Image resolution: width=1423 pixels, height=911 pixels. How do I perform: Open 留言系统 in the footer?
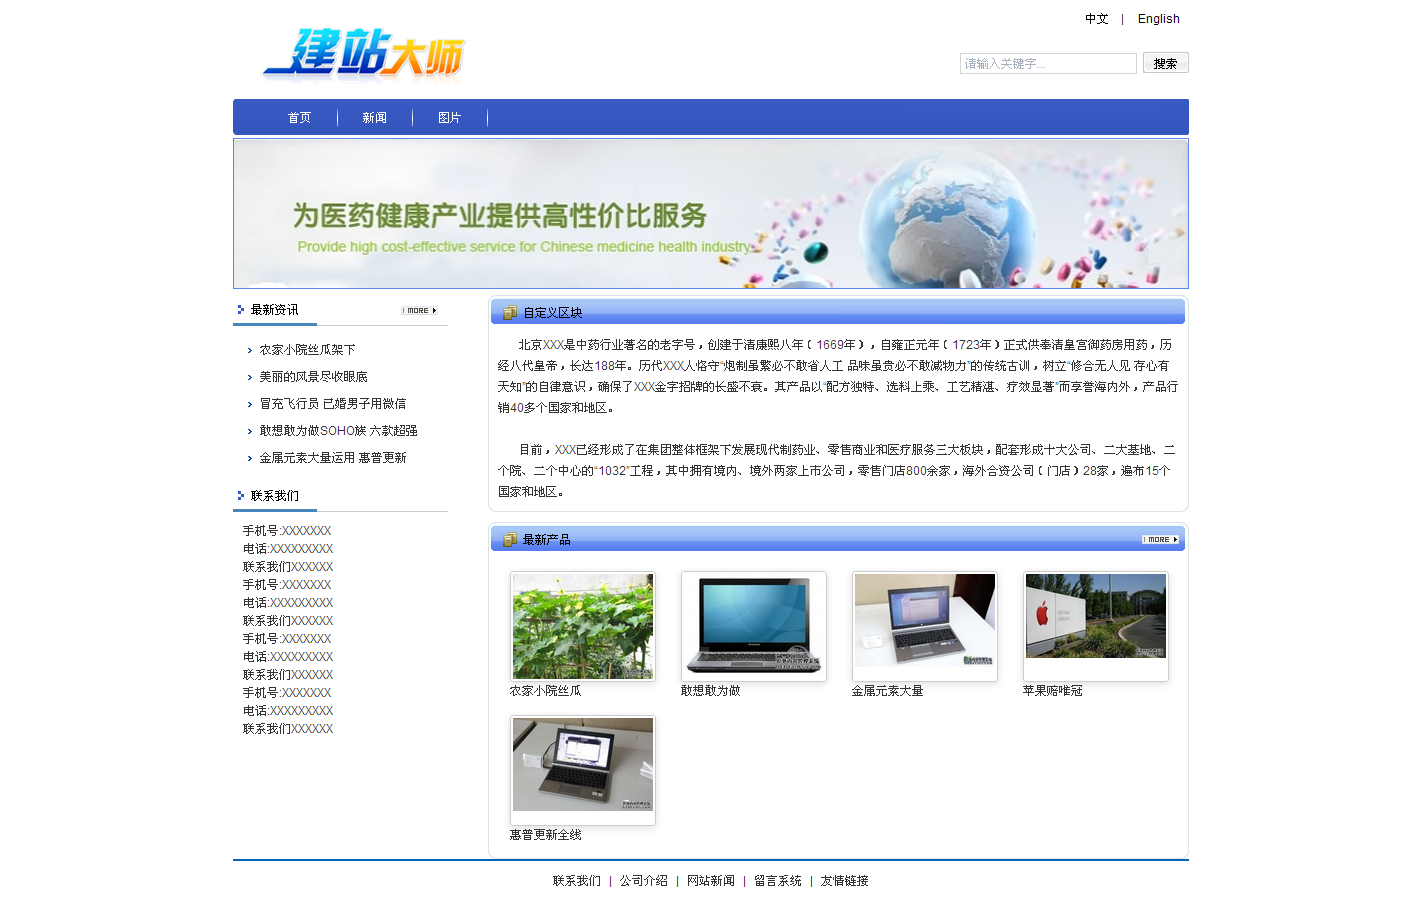click(777, 881)
